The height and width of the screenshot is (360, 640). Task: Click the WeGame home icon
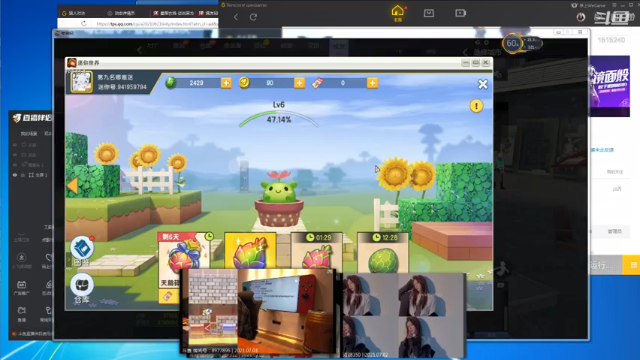click(x=397, y=13)
